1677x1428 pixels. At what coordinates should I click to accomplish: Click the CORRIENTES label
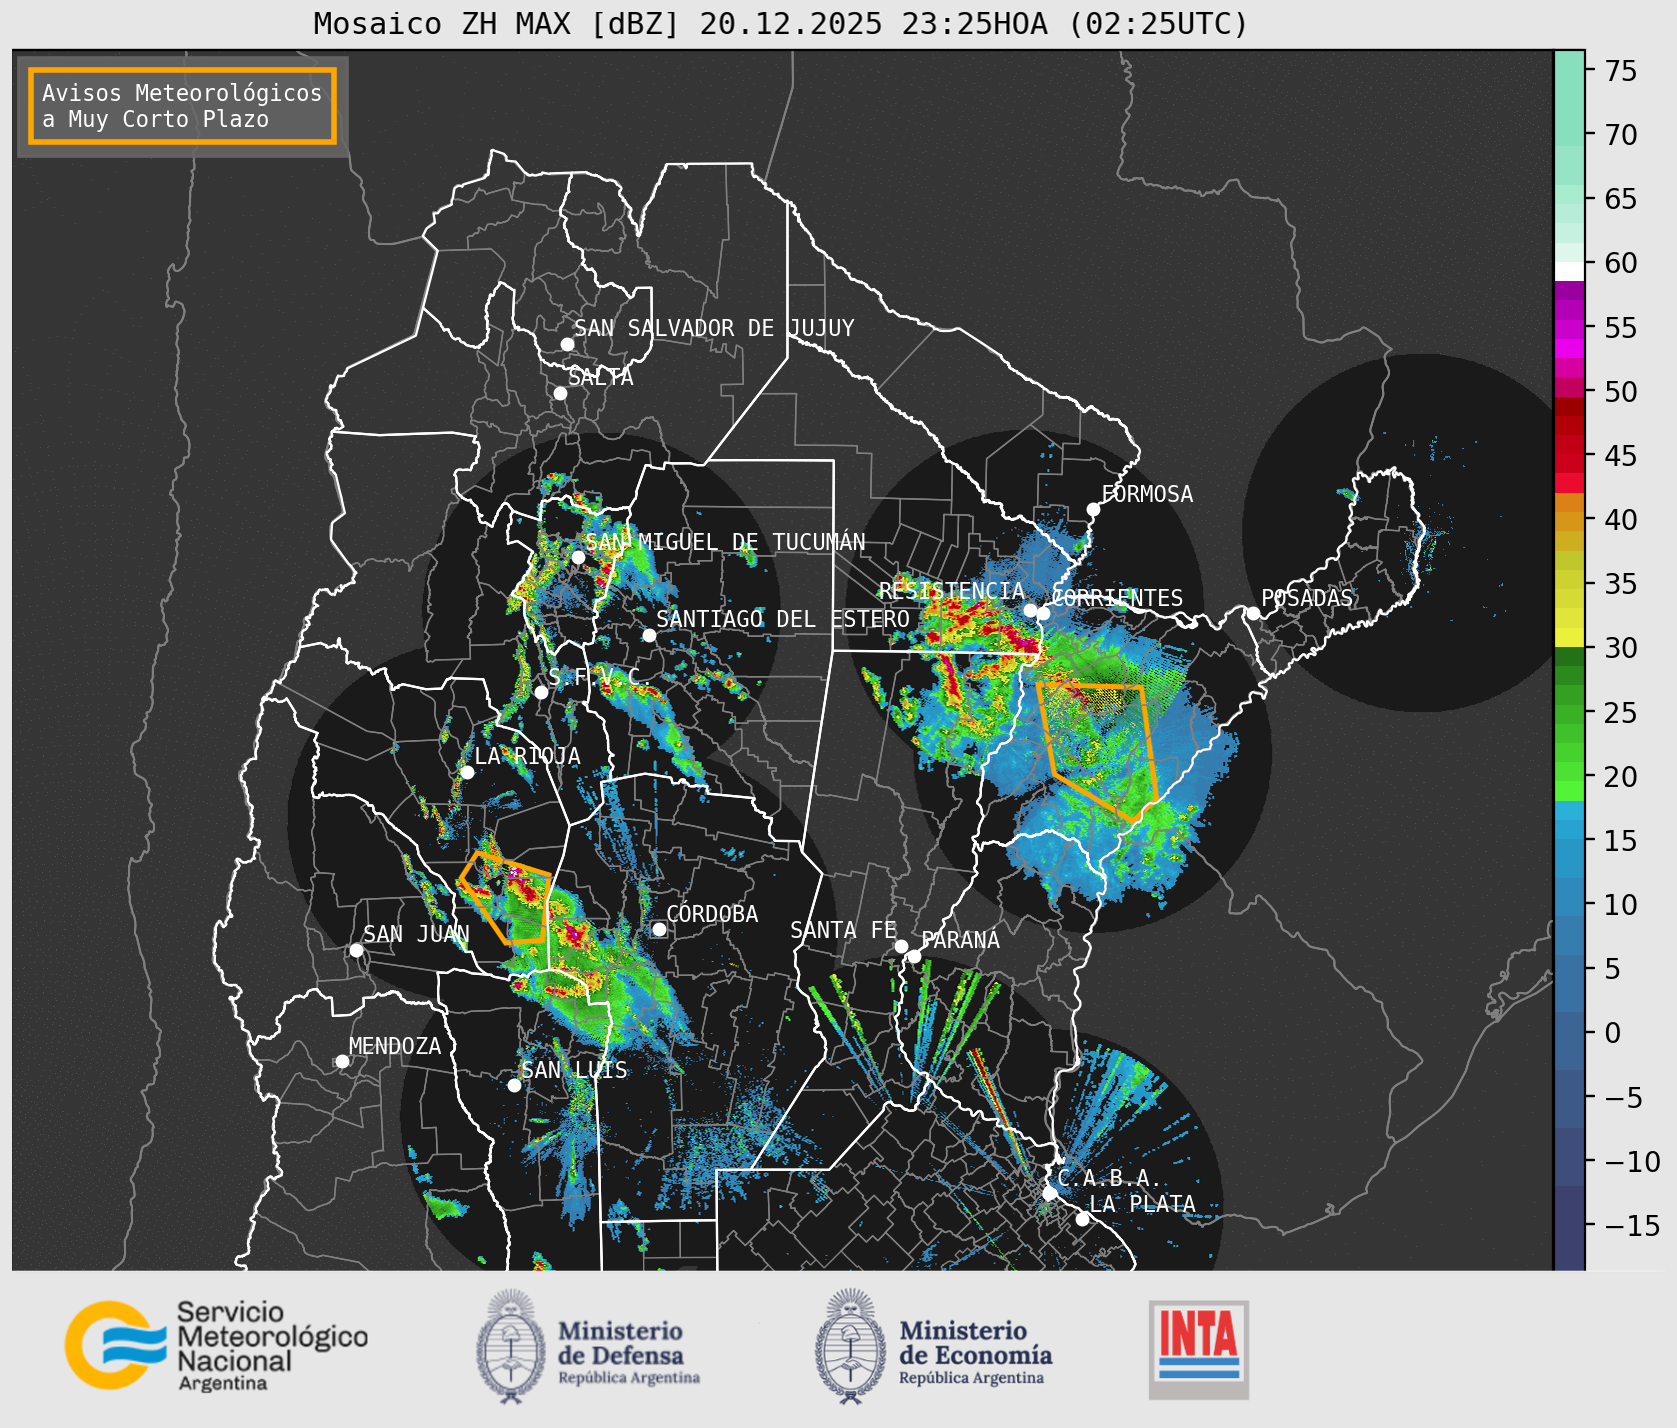(x=1117, y=598)
